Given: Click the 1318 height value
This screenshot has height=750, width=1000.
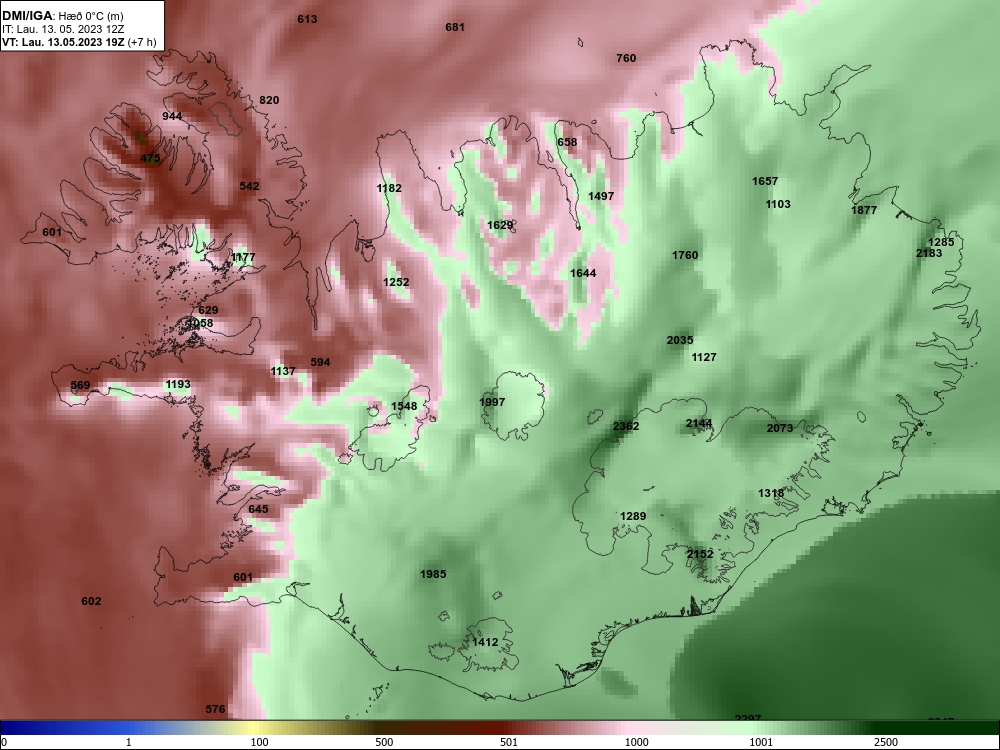Looking at the screenshot, I should point(771,494).
